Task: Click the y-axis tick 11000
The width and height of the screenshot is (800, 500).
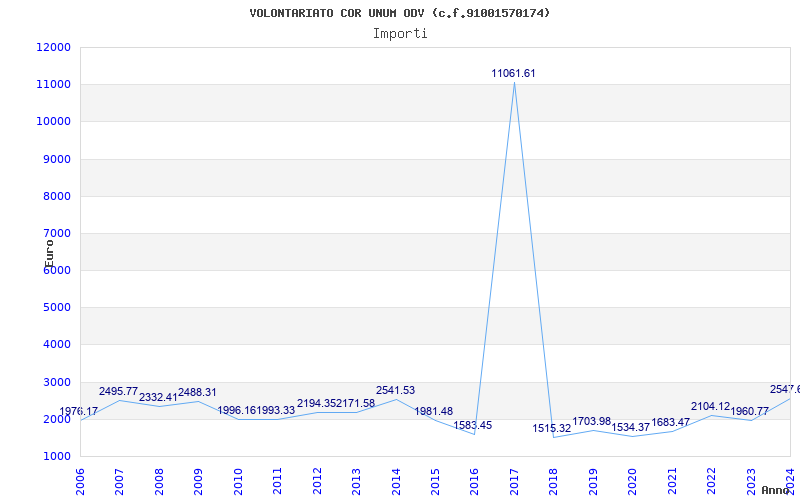Action: [54, 85]
